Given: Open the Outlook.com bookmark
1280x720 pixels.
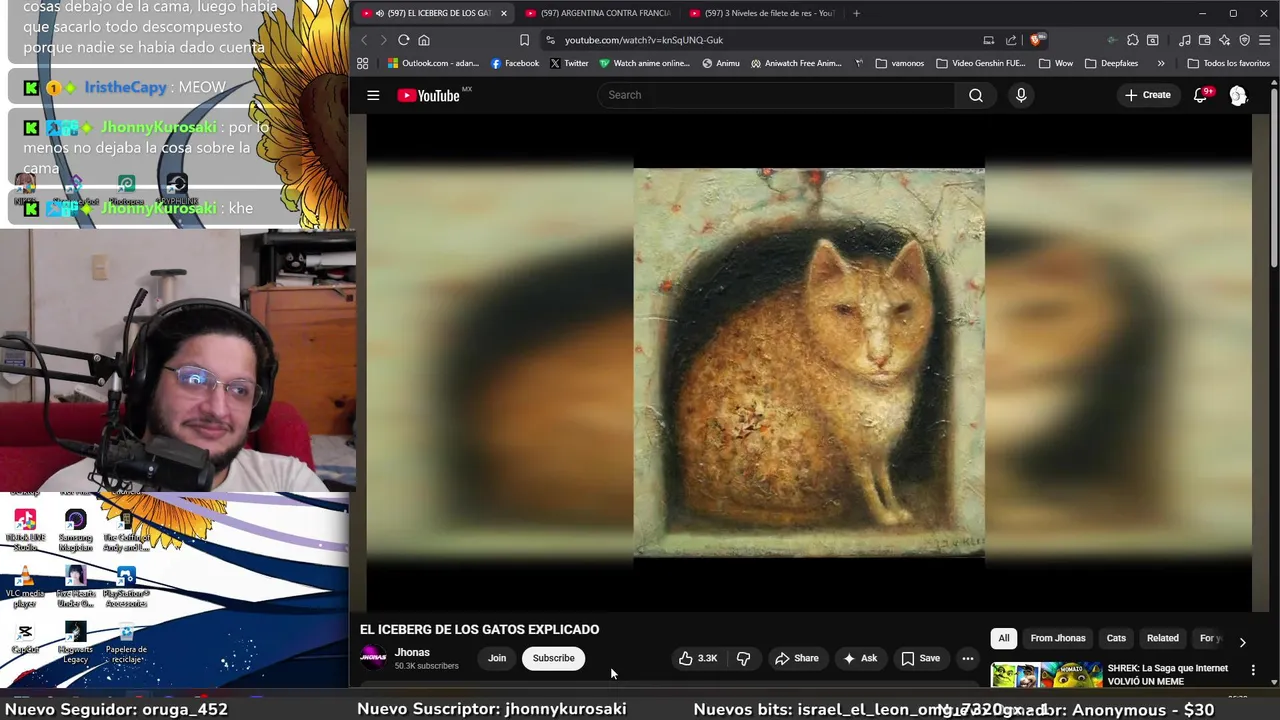Looking at the screenshot, I should (433, 63).
